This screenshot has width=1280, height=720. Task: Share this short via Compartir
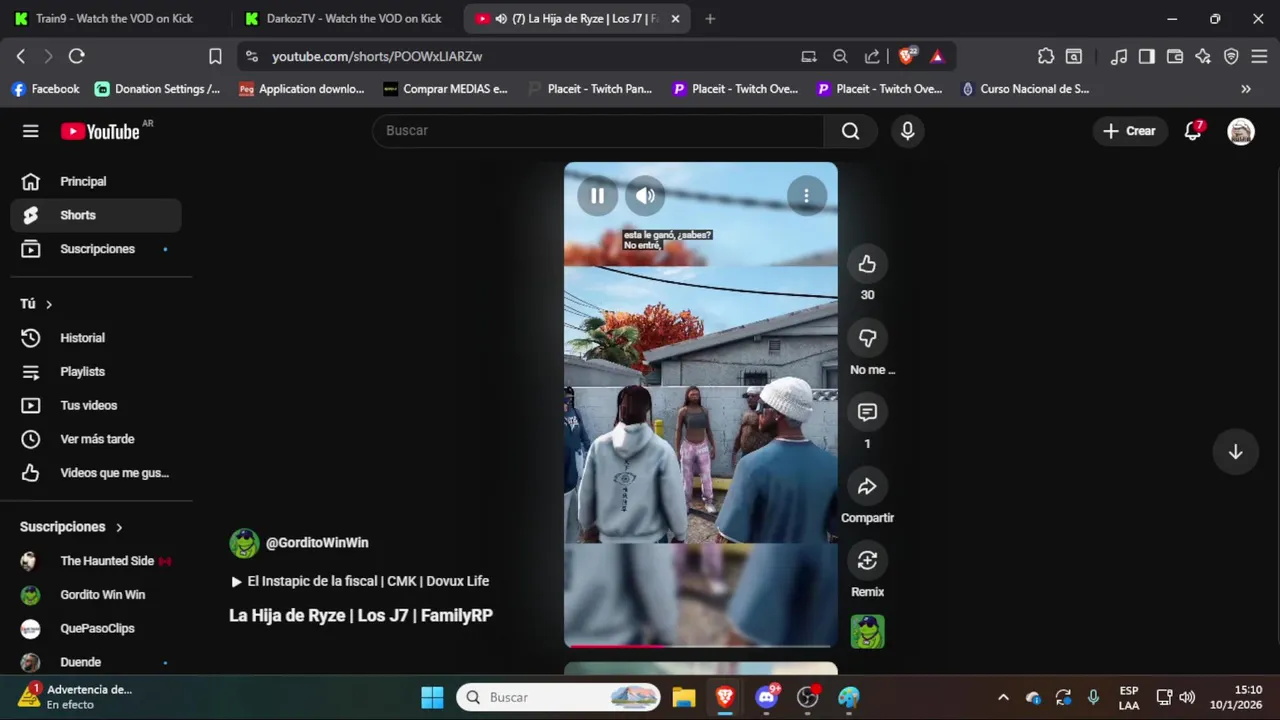(867, 486)
